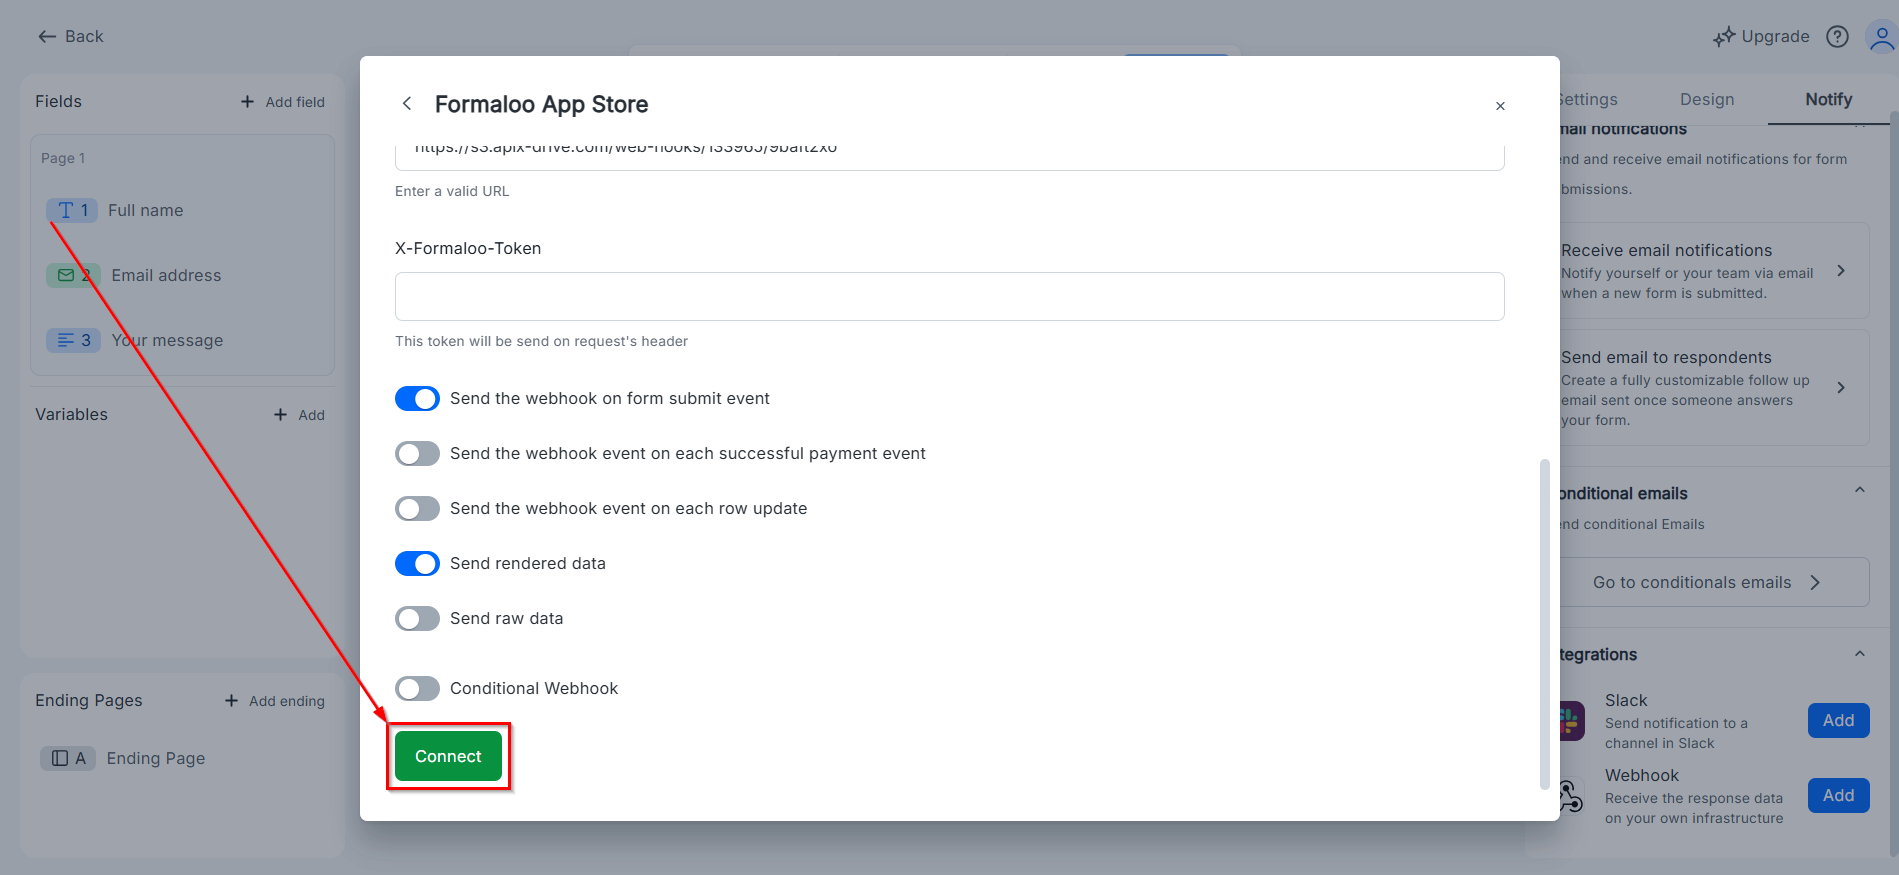Click the X-Formaloo-Token input field
This screenshot has width=1899, height=875.
point(950,297)
